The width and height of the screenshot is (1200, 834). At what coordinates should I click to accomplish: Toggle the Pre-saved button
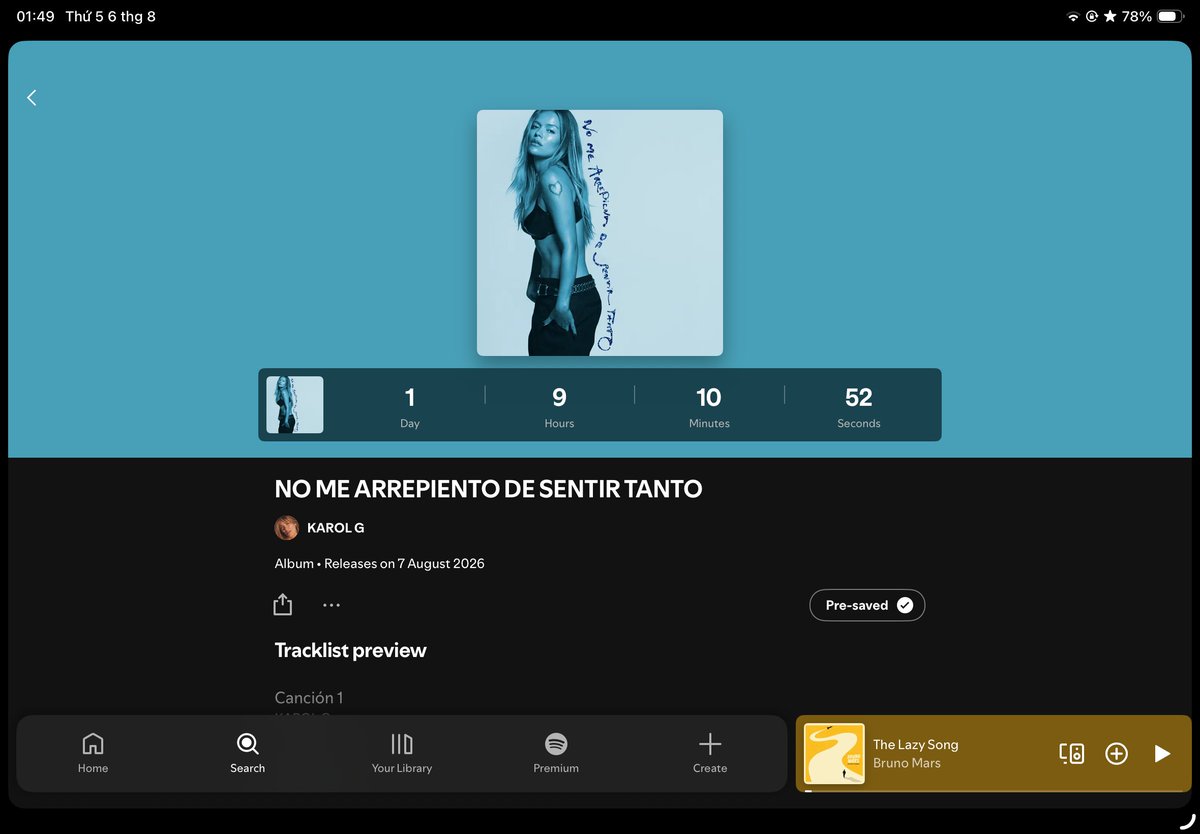point(867,605)
